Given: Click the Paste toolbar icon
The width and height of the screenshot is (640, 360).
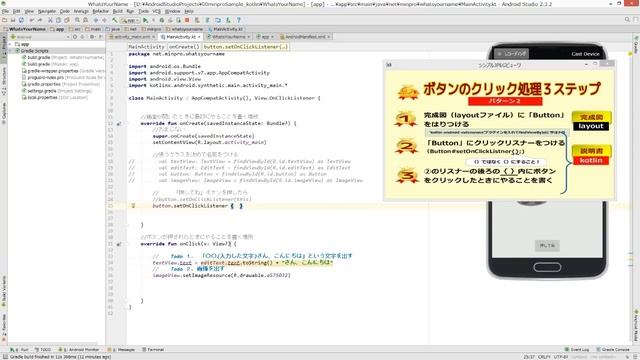Looking at the screenshot, I should coord(67,20).
